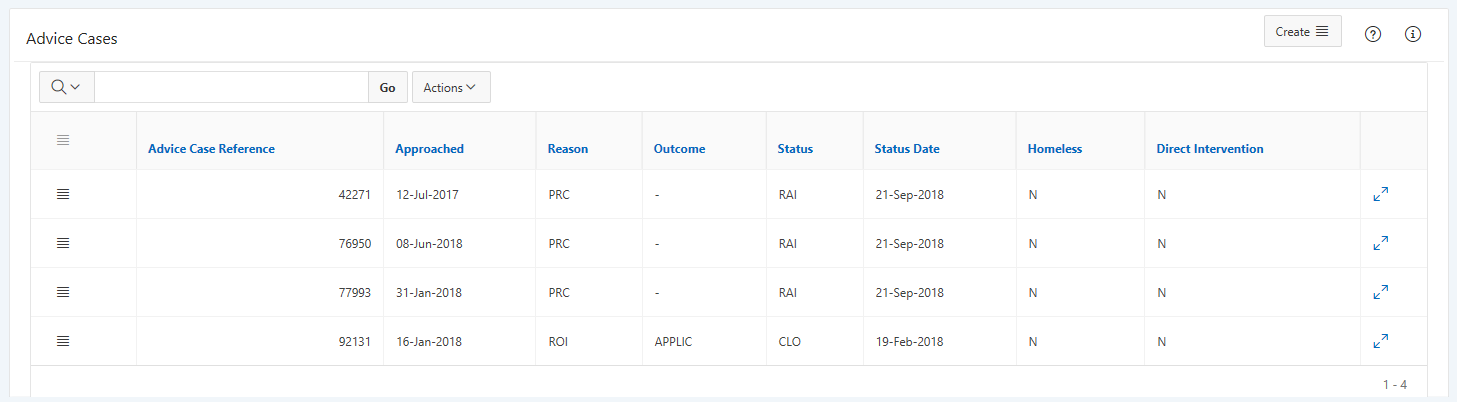The height and width of the screenshot is (402, 1457).
Task: Focus the report search text field
Action: tap(231, 87)
